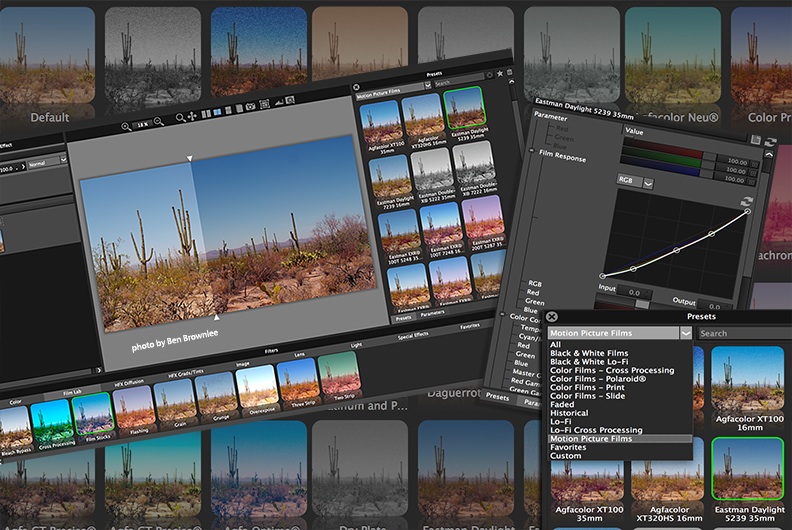This screenshot has width=792, height=530.
Task: Click the reset arrows icon above the curve
Action: [745, 202]
